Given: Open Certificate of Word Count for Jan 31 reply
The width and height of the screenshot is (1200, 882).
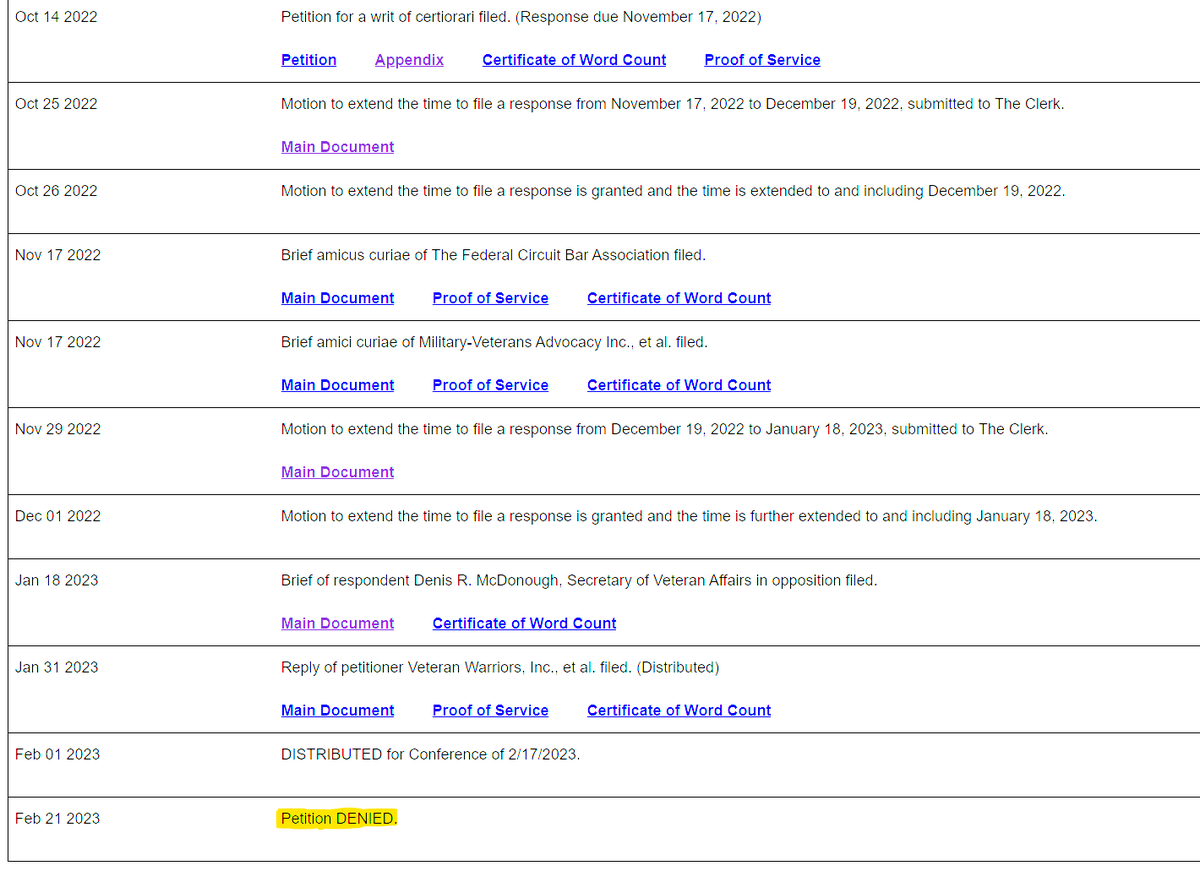Looking at the screenshot, I should tap(679, 710).
